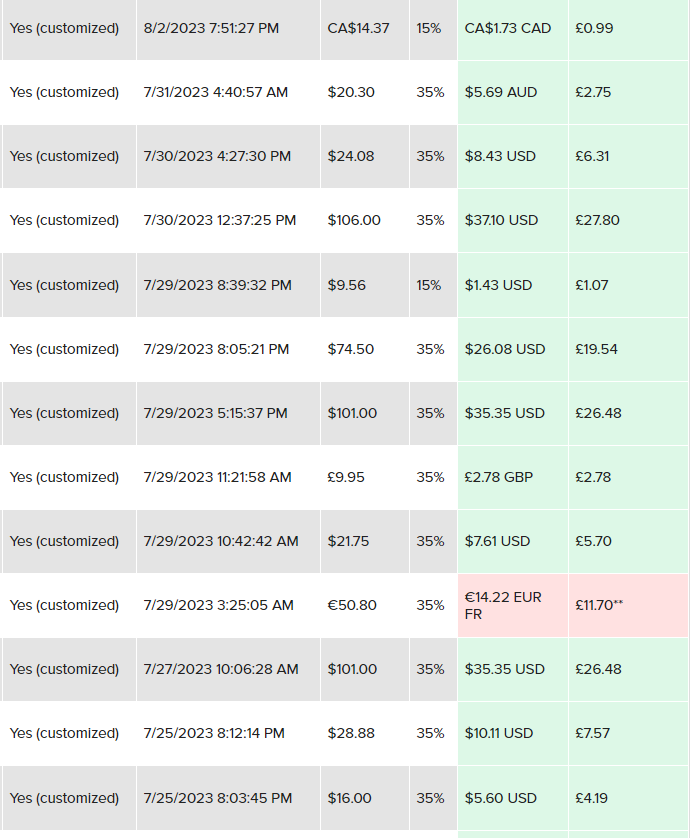
Task: Select the 7/27/2023 10:06:28 AM timestamp
Action: tap(221, 669)
